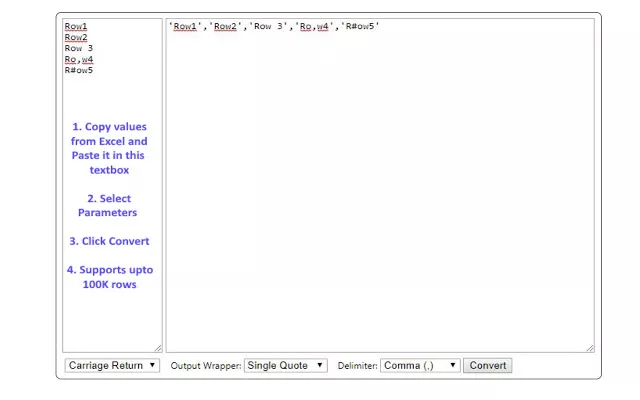Click the '2. Select Parameters' instruction text

click(x=109, y=205)
